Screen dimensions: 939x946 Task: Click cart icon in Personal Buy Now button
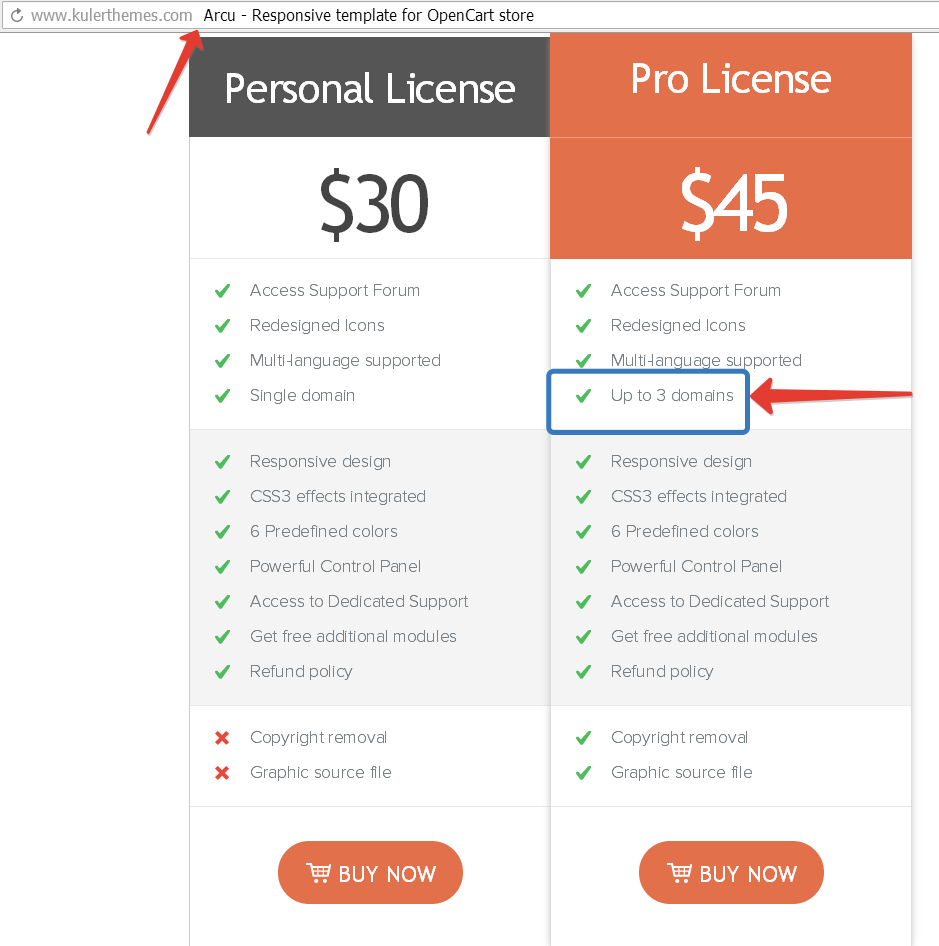click(319, 873)
